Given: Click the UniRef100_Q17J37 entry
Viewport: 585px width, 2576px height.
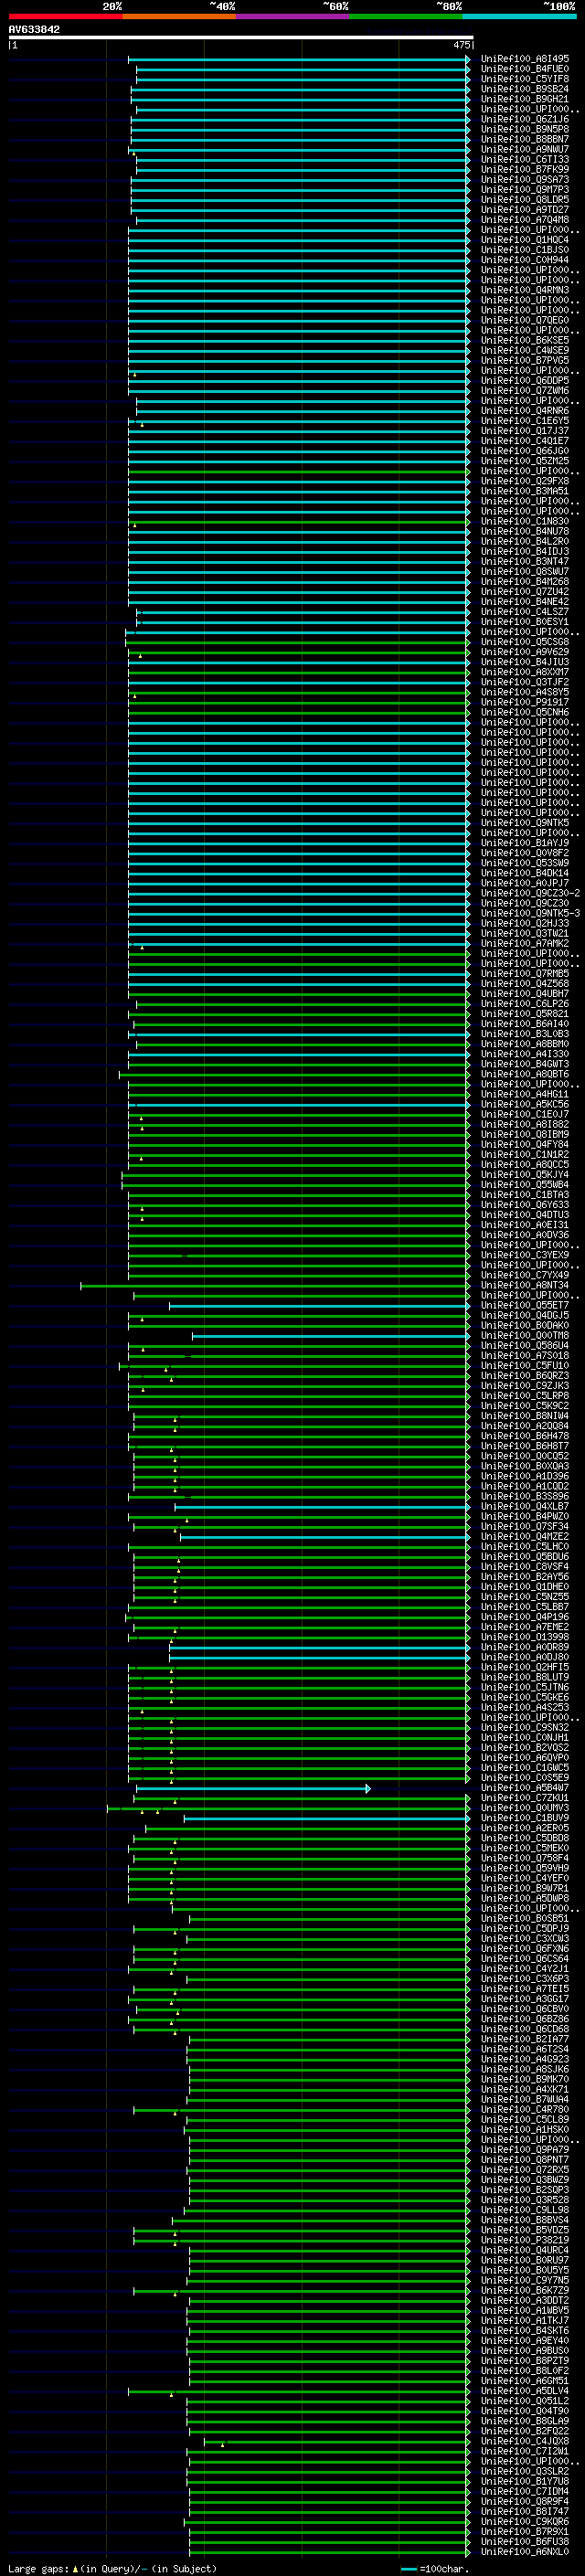Looking at the screenshot, I should pyautogui.click(x=525, y=431).
